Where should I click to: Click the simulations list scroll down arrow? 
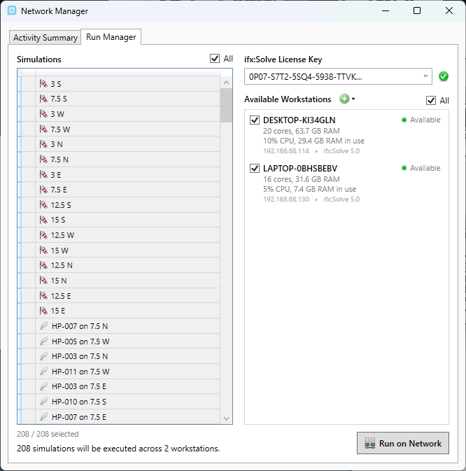point(226,418)
